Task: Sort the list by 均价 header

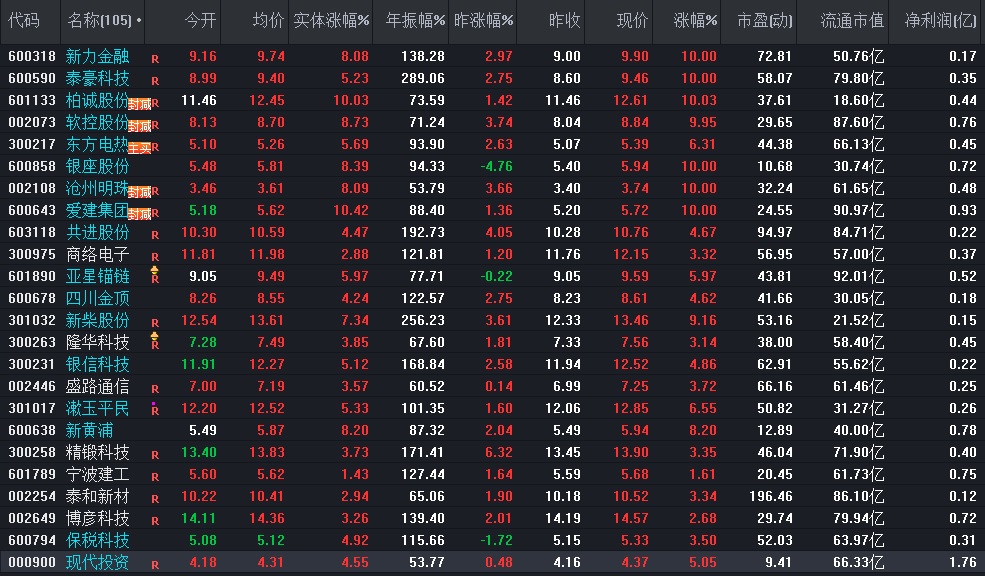Action: 268,21
